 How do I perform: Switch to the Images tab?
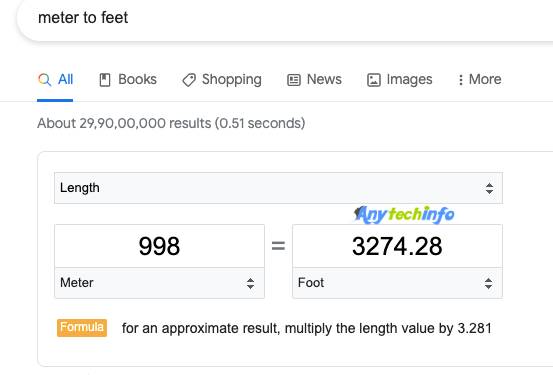400,80
